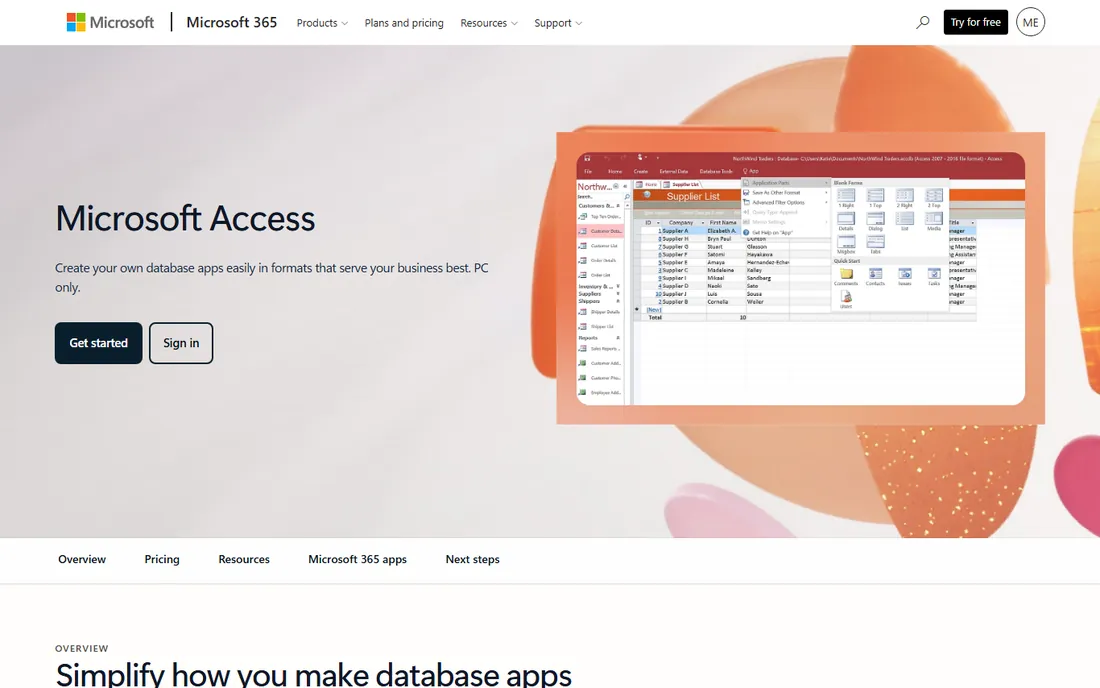
Task: Select the Resources tab below the hero
Action: click(244, 560)
